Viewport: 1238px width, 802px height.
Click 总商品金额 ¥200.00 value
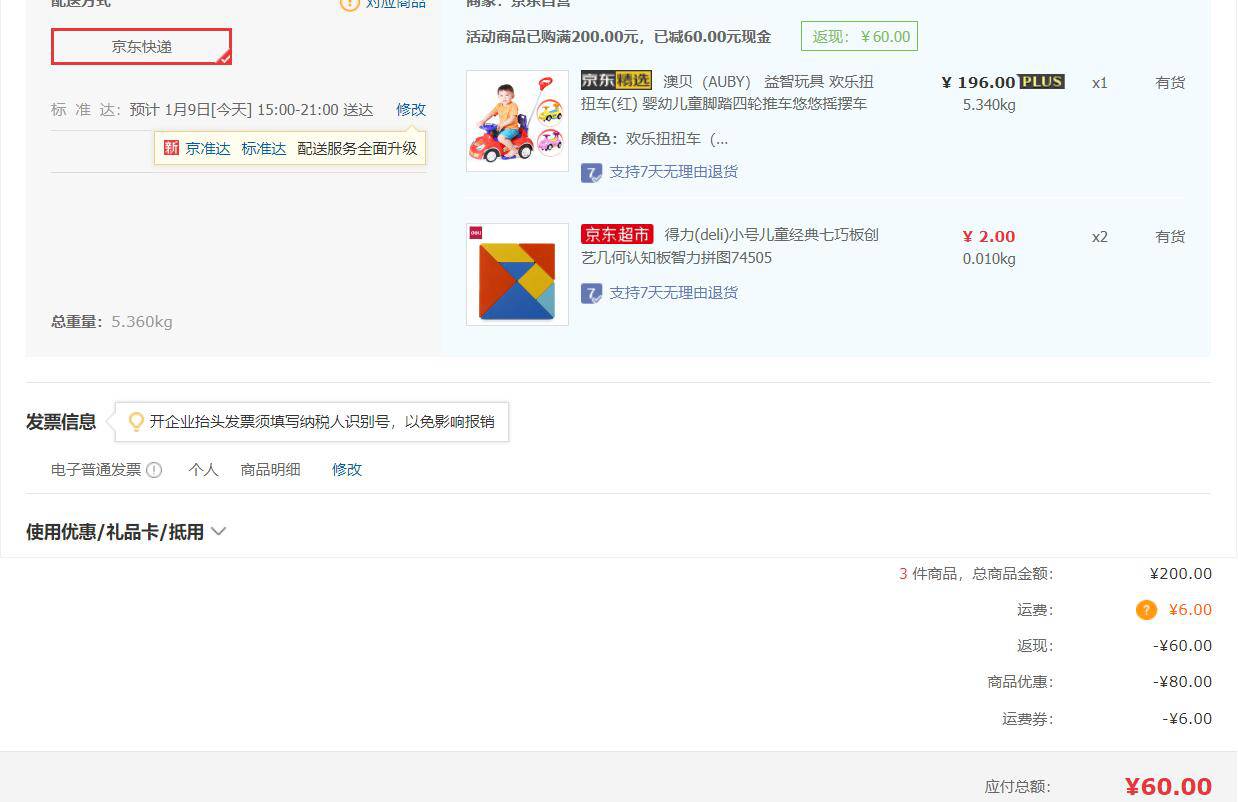(1181, 574)
